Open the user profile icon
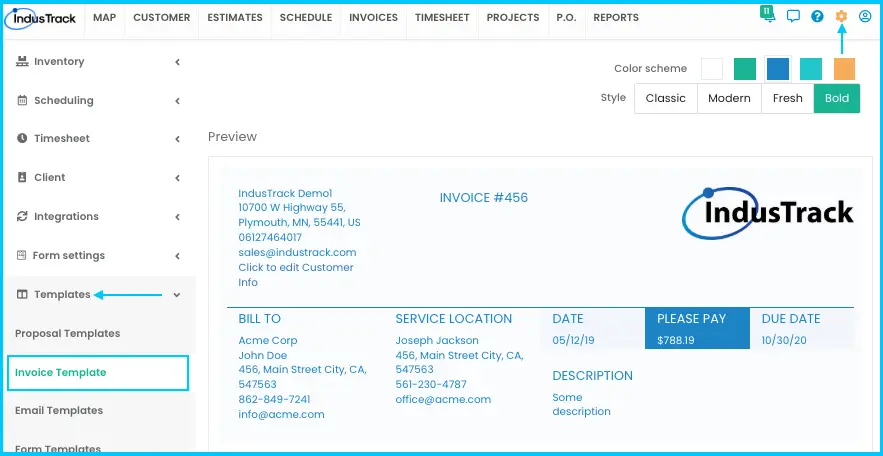Image resolution: width=883 pixels, height=456 pixels. pyautogui.click(x=865, y=16)
